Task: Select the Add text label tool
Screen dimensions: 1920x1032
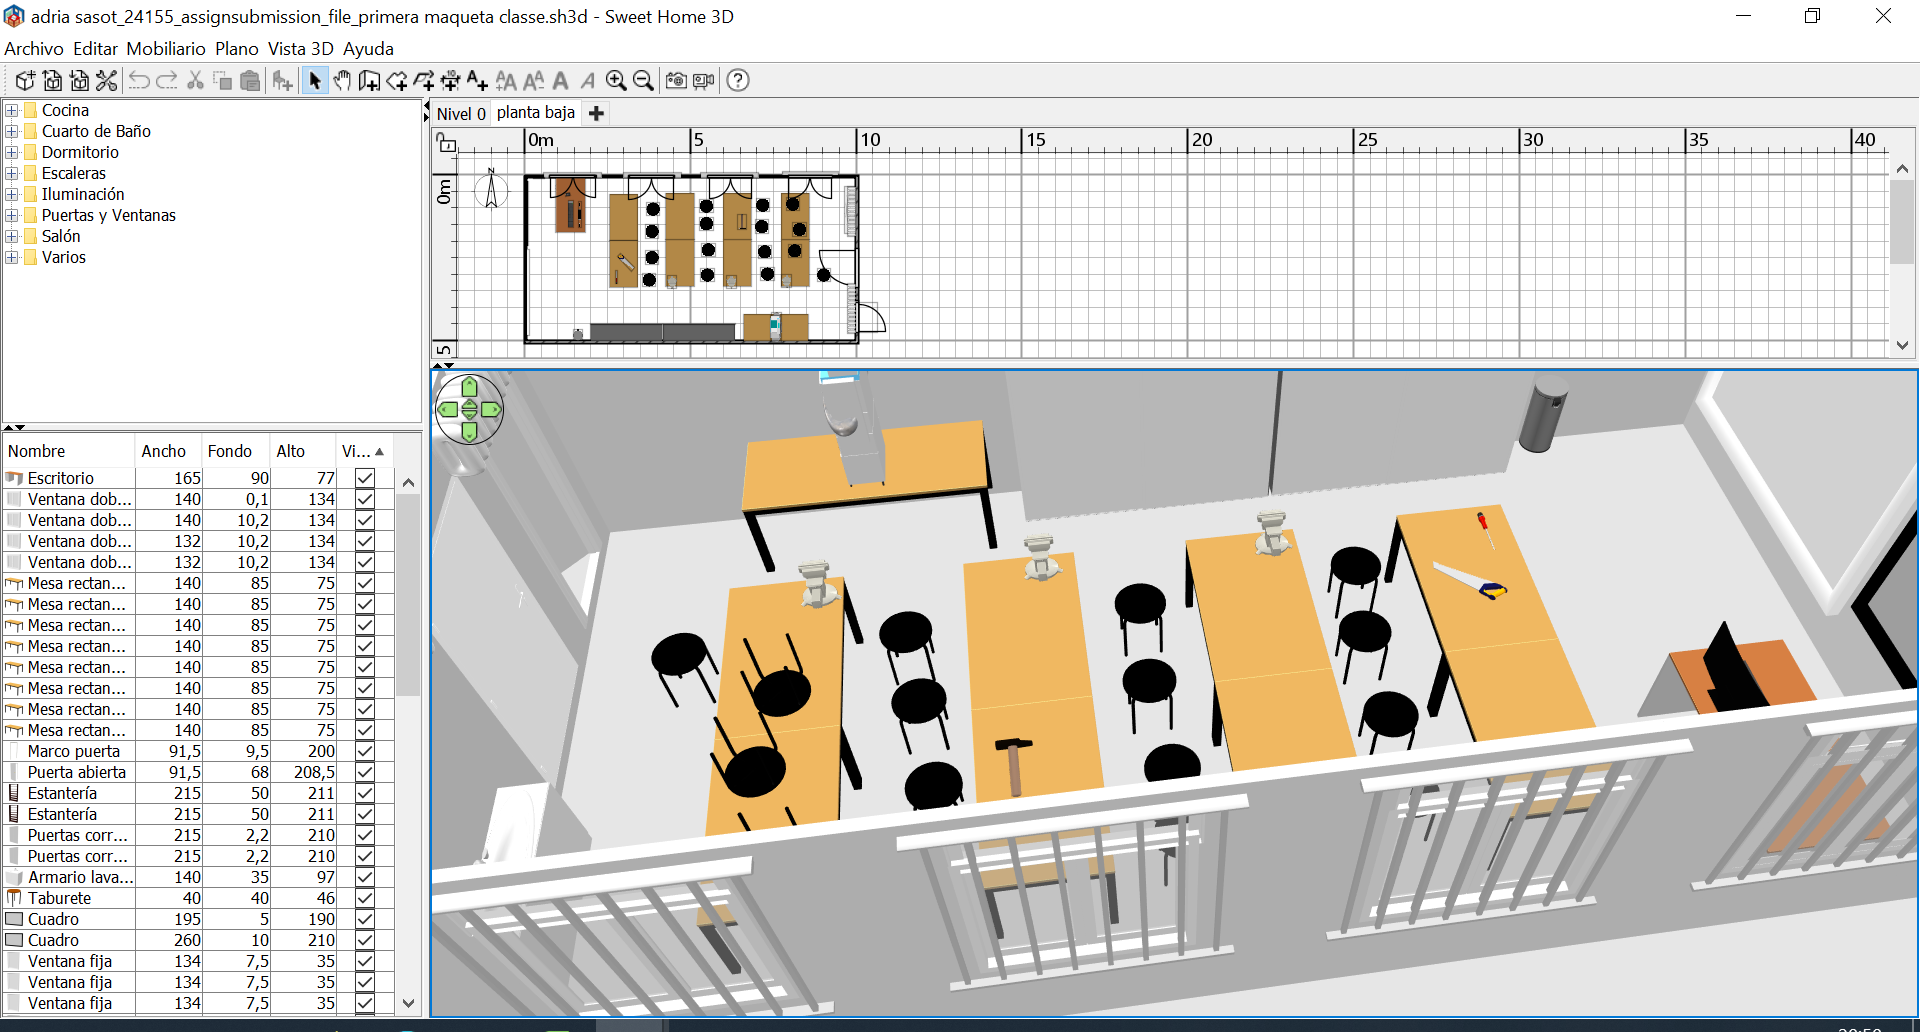Action: pyautogui.click(x=477, y=81)
